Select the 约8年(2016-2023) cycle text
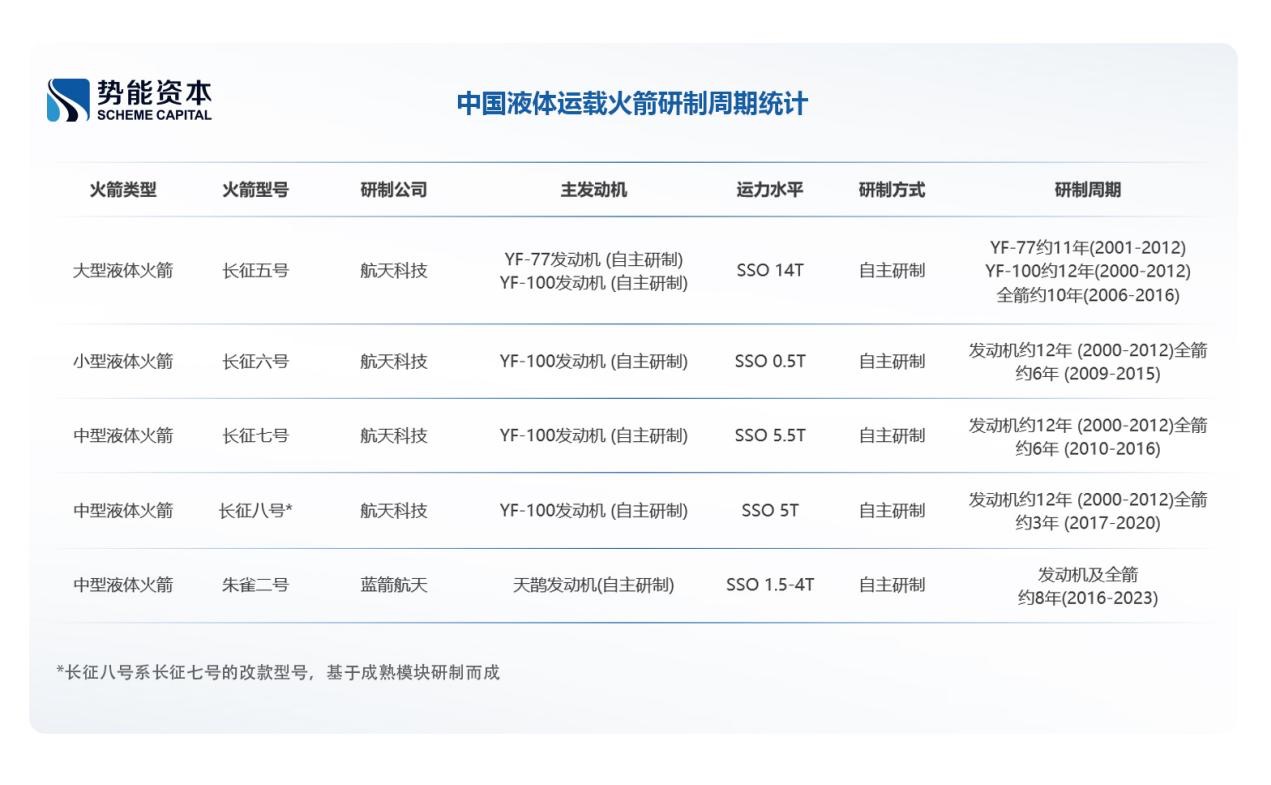This screenshot has width=1271, height=785. (1088, 598)
